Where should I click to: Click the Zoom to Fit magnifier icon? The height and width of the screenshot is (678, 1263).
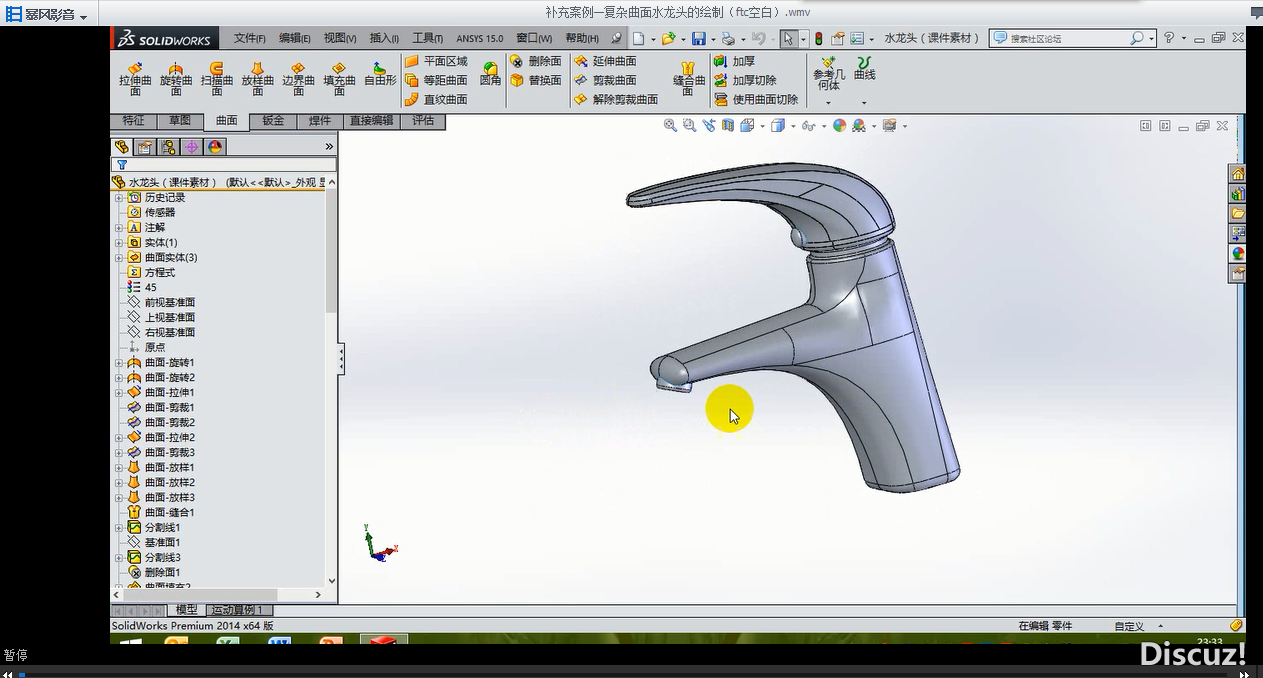670,126
